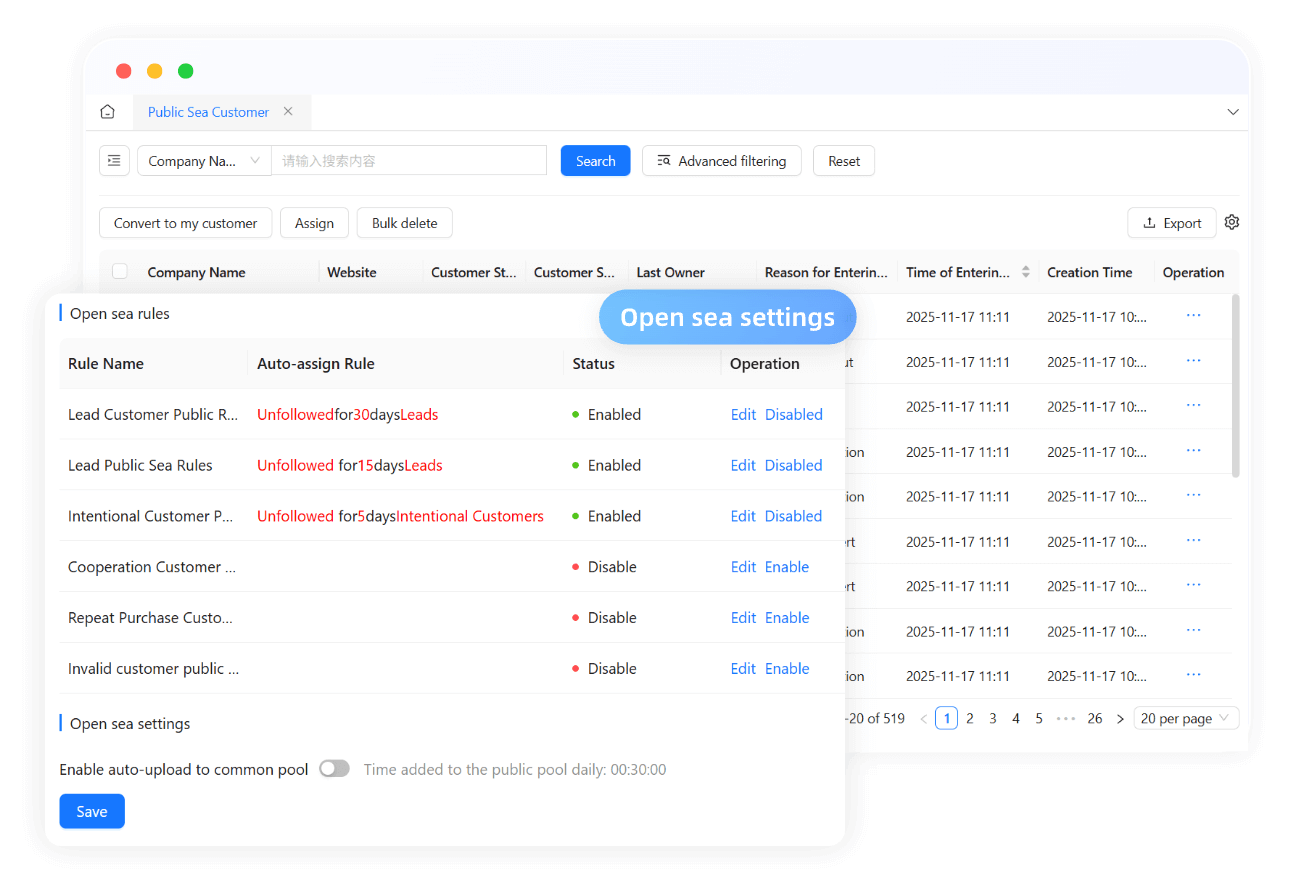Open the 20 per page dropdown
This screenshot has height=891, width=1289.
point(1185,717)
